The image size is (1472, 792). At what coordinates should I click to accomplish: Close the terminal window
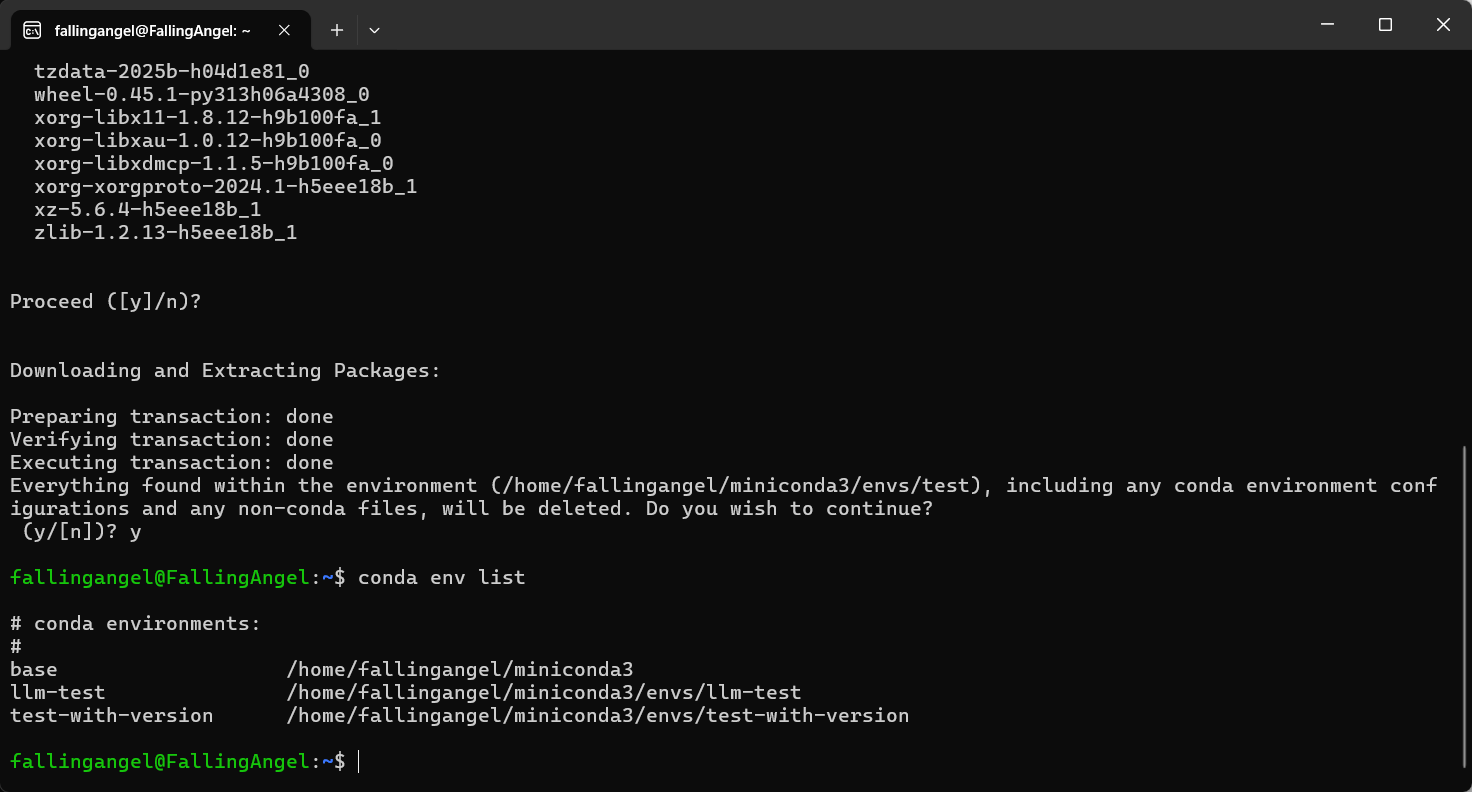1443,25
